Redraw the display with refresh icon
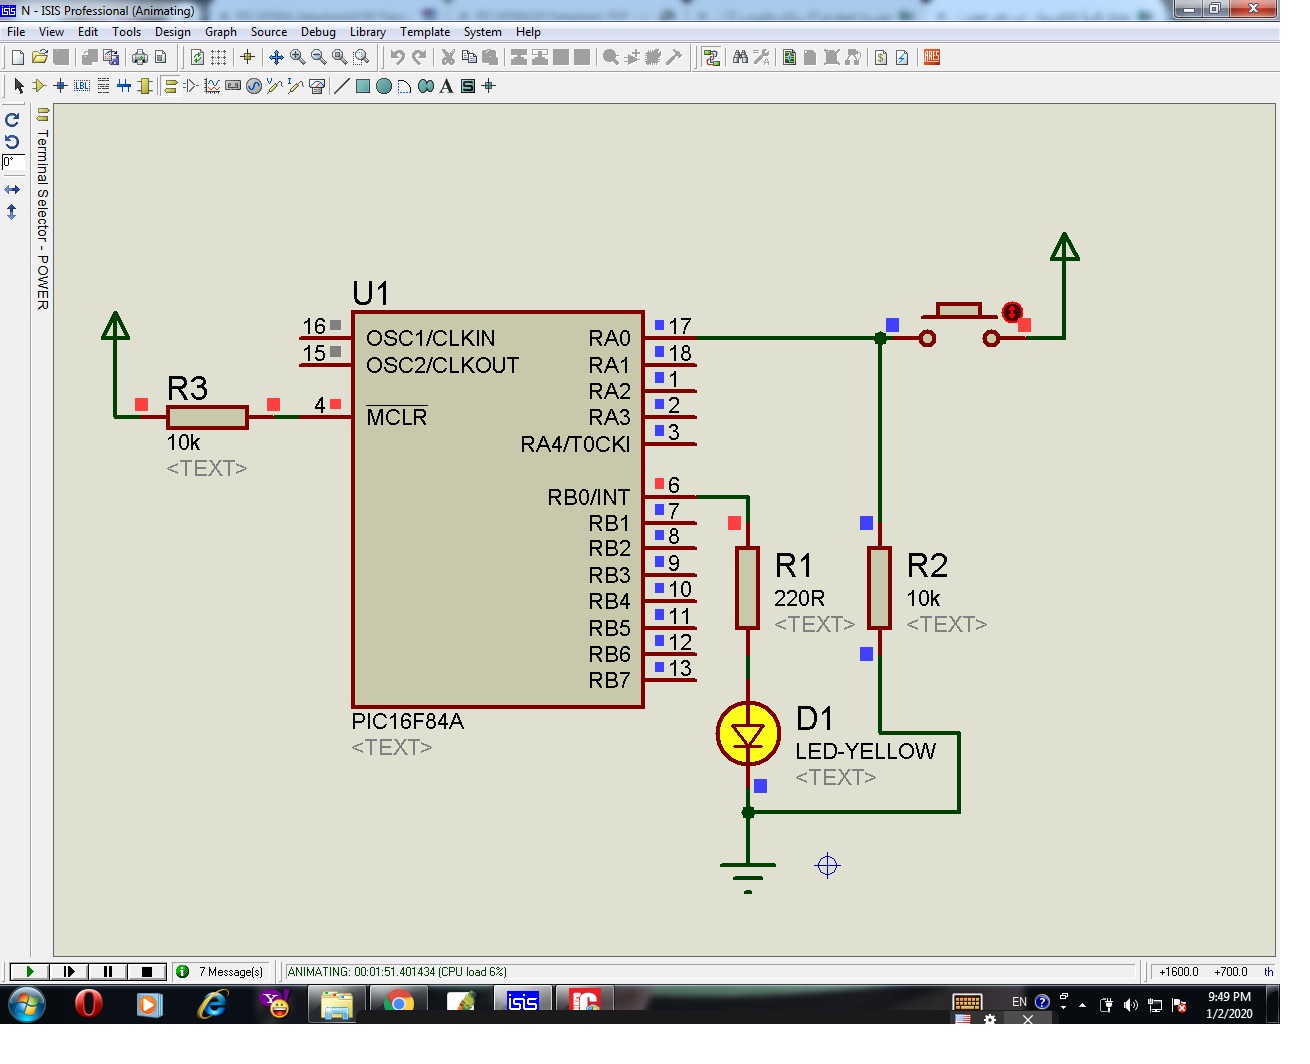Viewport: 1310px width, 1064px height. coord(197,57)
